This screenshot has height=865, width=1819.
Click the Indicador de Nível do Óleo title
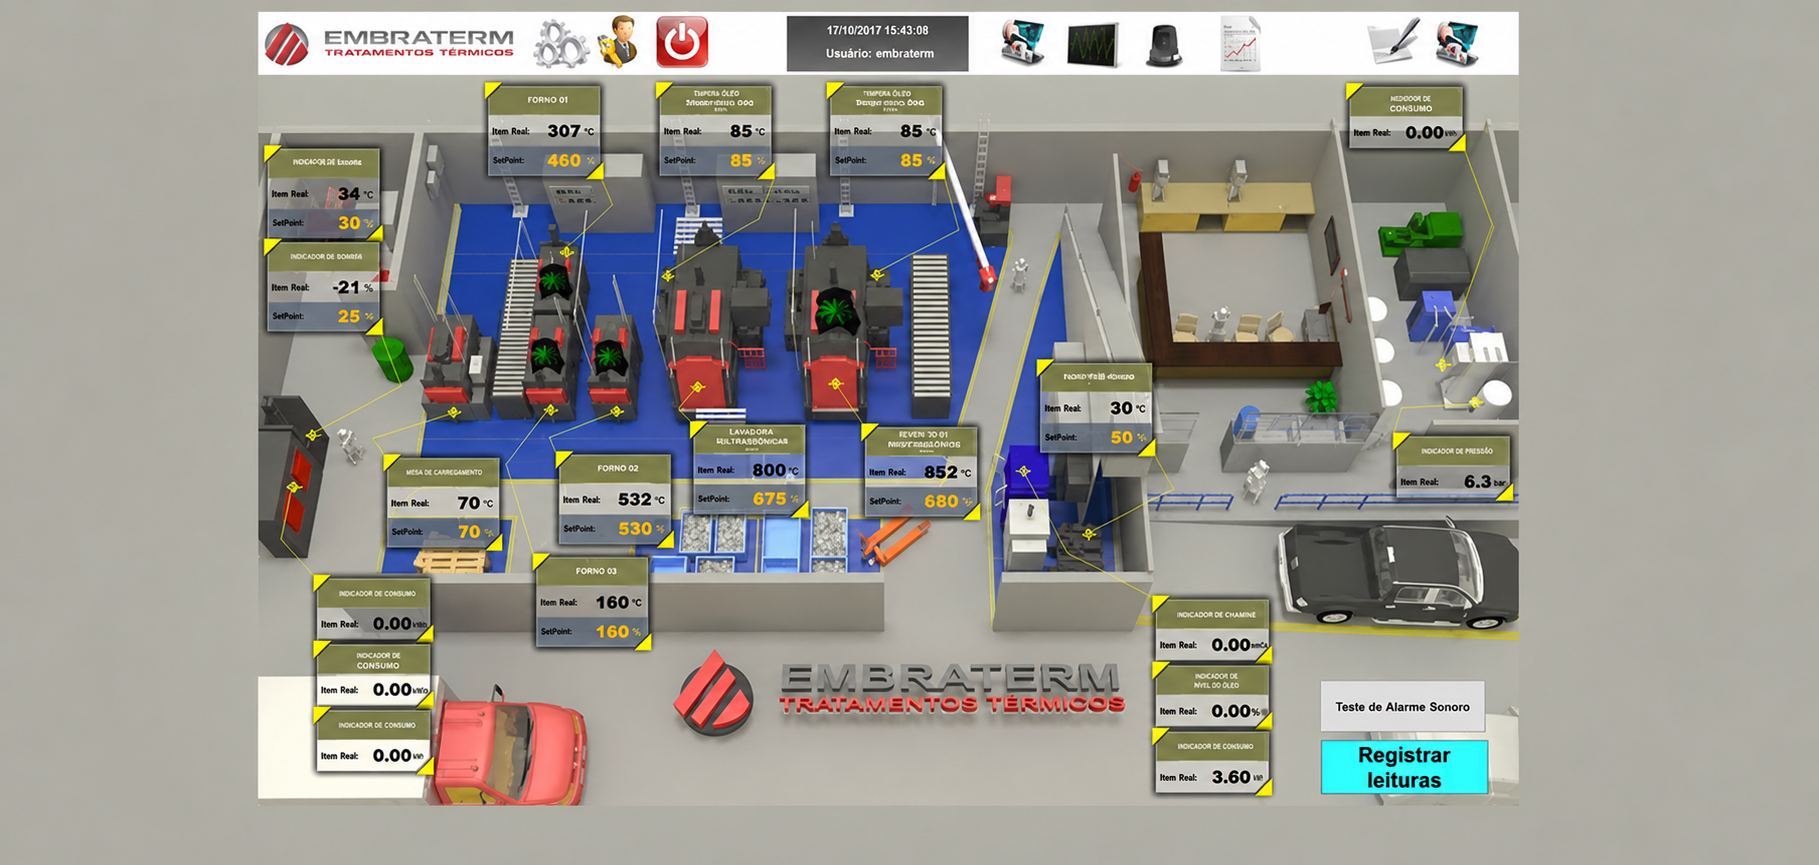1216,681
